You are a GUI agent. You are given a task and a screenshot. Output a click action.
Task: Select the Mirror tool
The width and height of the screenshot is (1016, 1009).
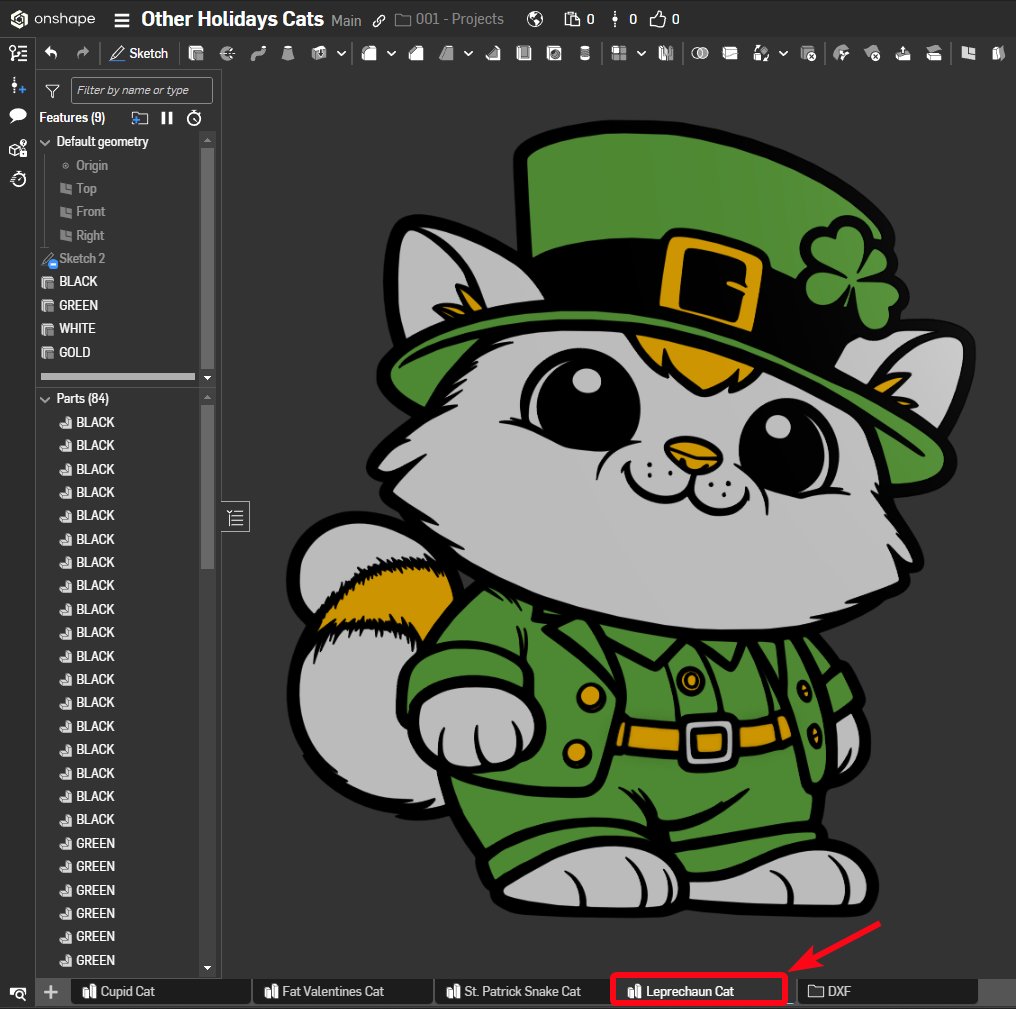click(666, 53)
